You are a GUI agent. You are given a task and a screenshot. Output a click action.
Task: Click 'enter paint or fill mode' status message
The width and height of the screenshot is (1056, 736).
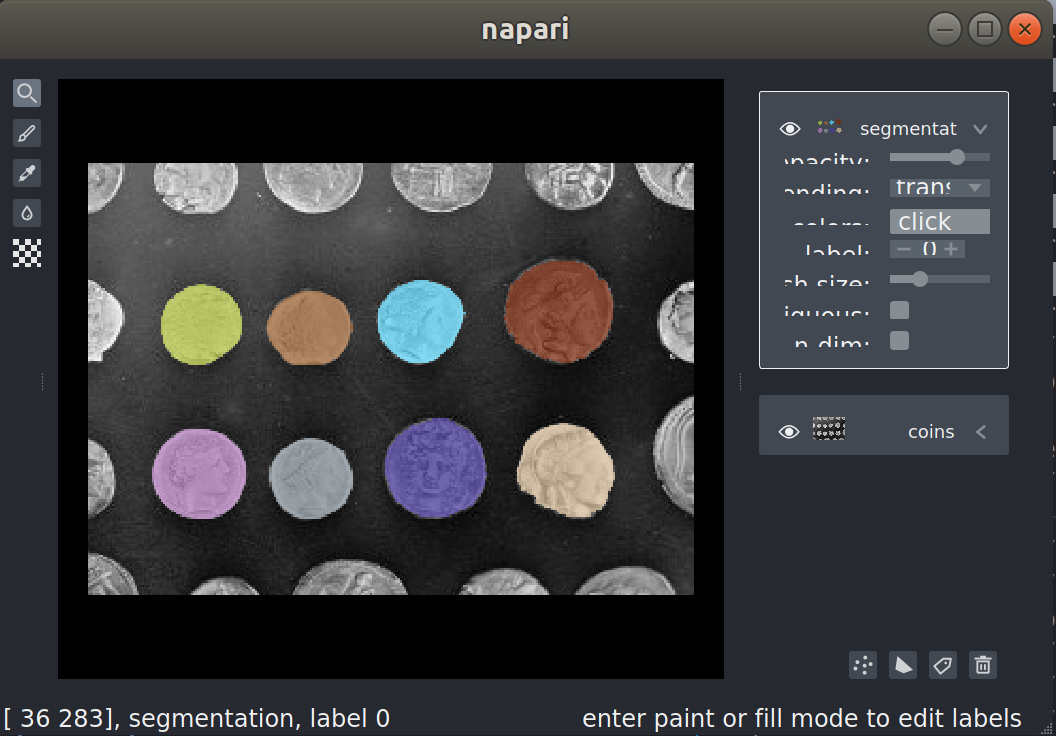[801, 718]
